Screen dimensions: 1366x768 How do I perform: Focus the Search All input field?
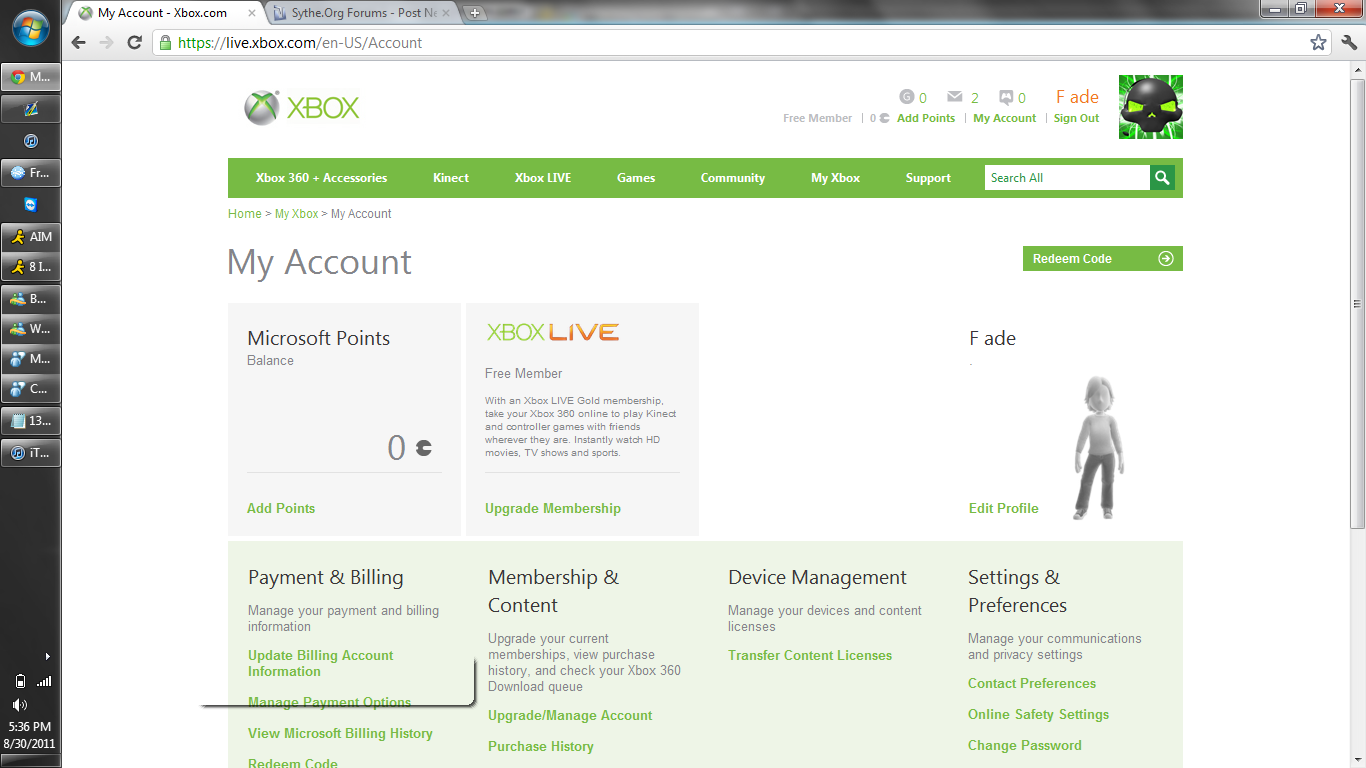1067,178
